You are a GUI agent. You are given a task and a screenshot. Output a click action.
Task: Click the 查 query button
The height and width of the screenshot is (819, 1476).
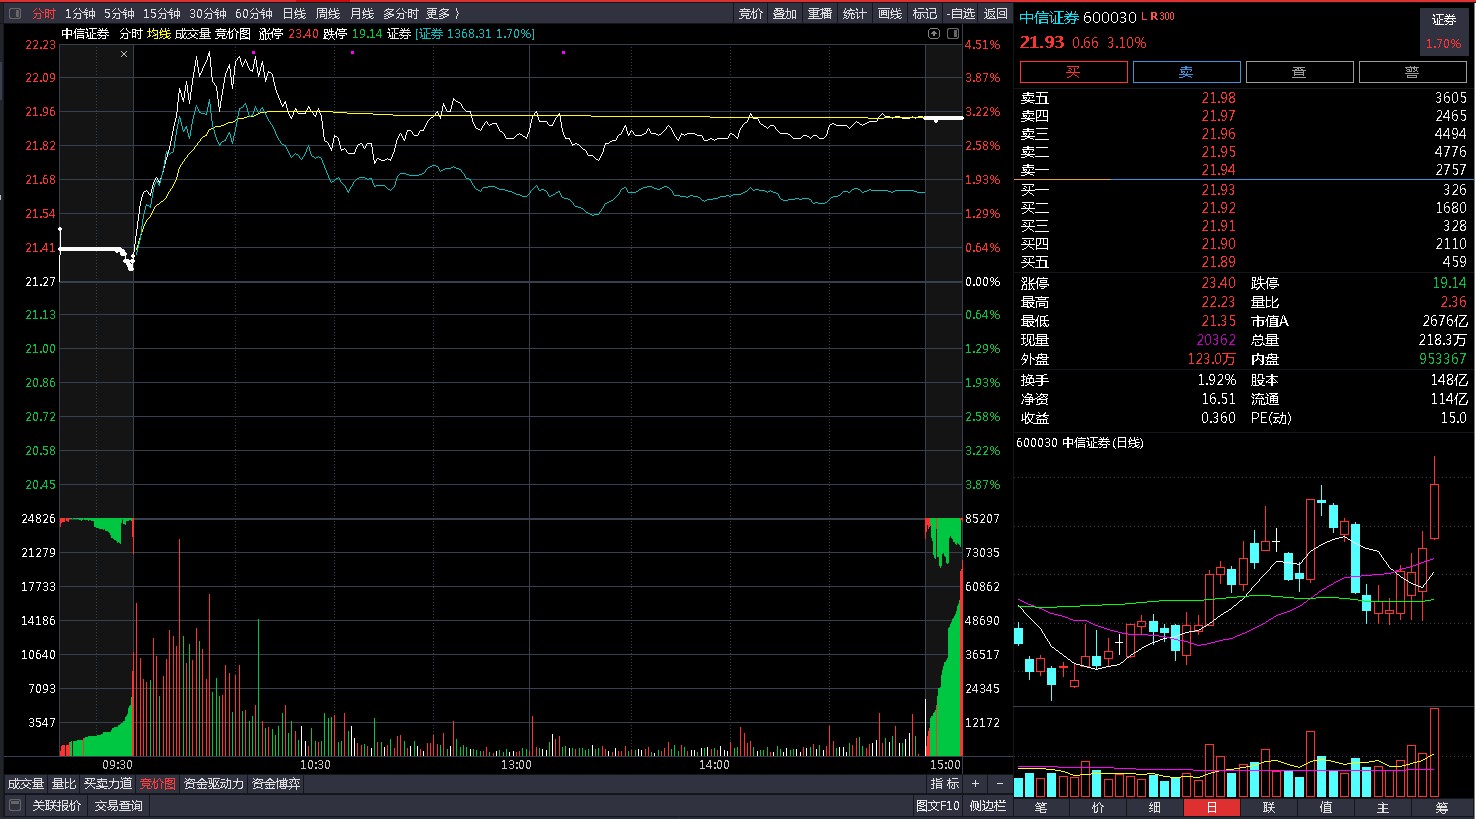pyautogui.click(x=1300, y=72)
